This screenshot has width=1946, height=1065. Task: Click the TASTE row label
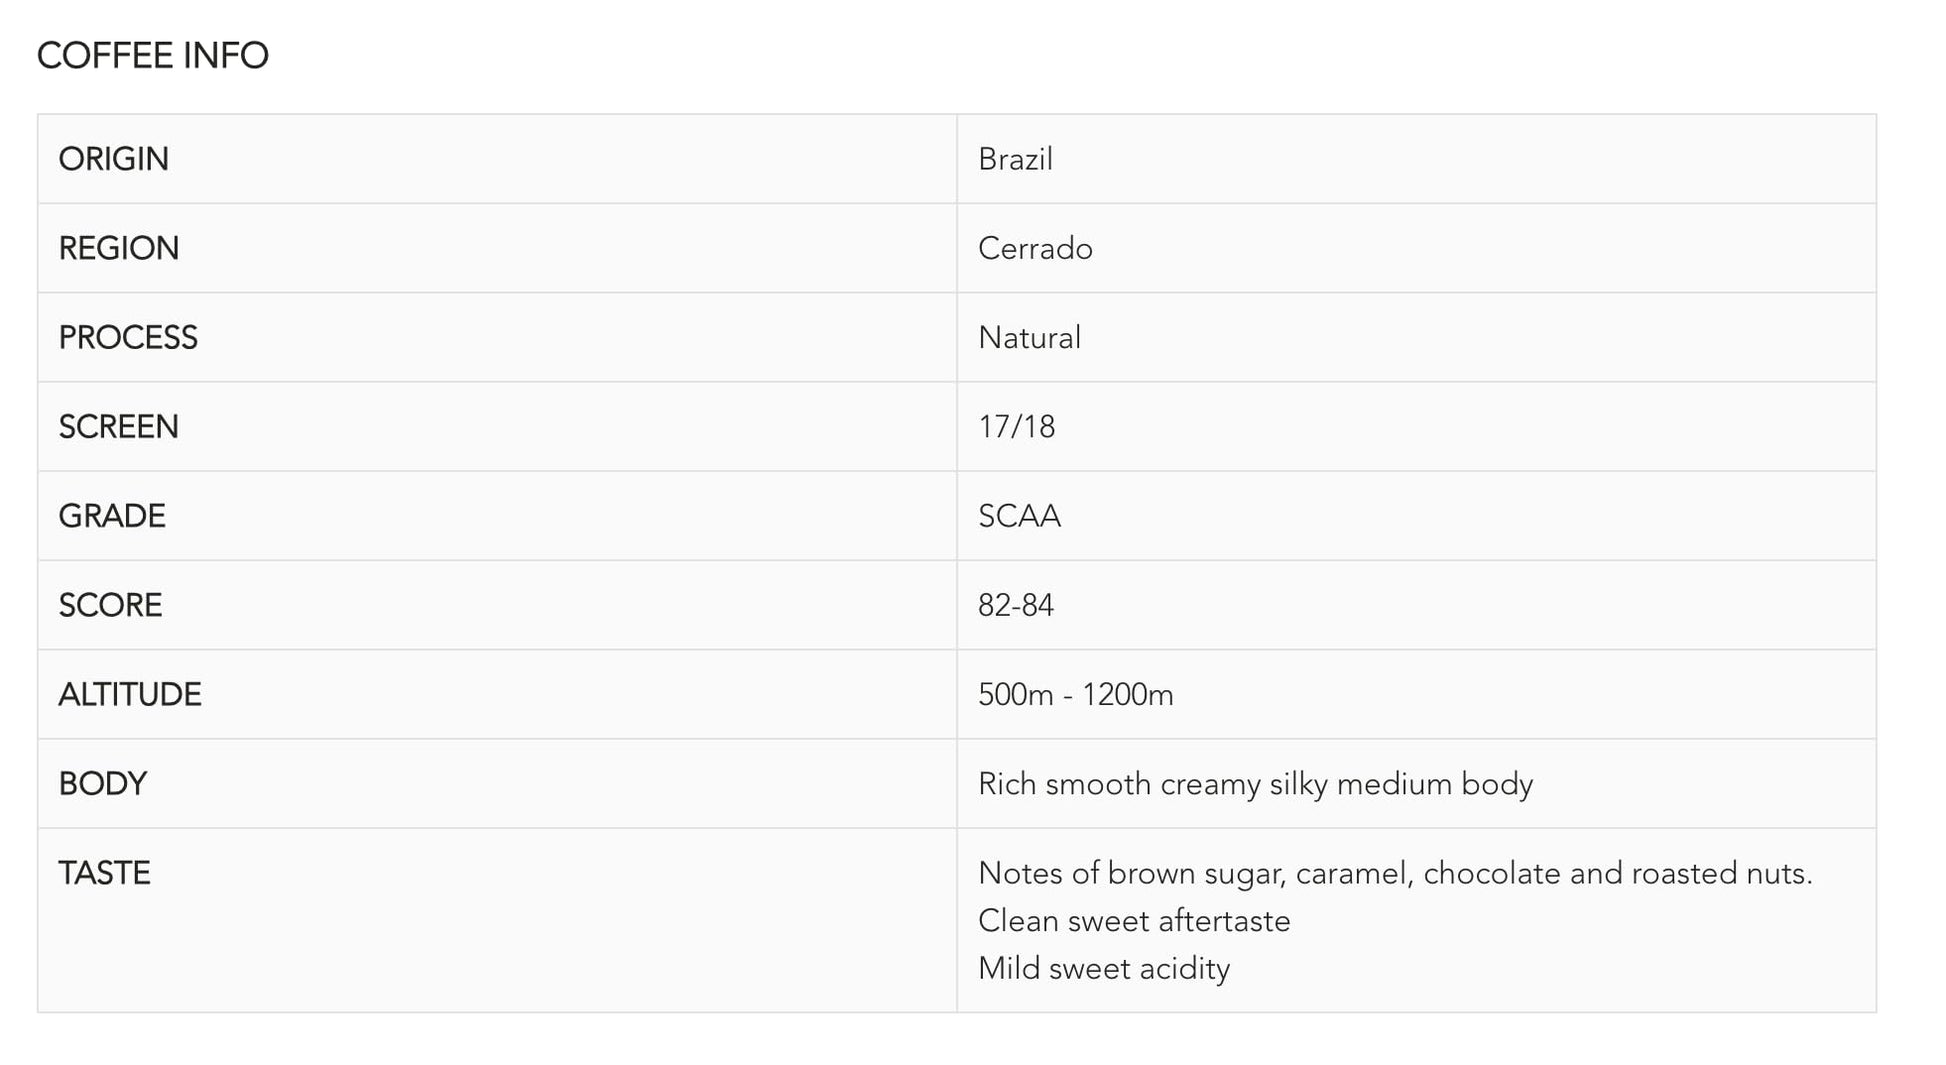[104, 873]
